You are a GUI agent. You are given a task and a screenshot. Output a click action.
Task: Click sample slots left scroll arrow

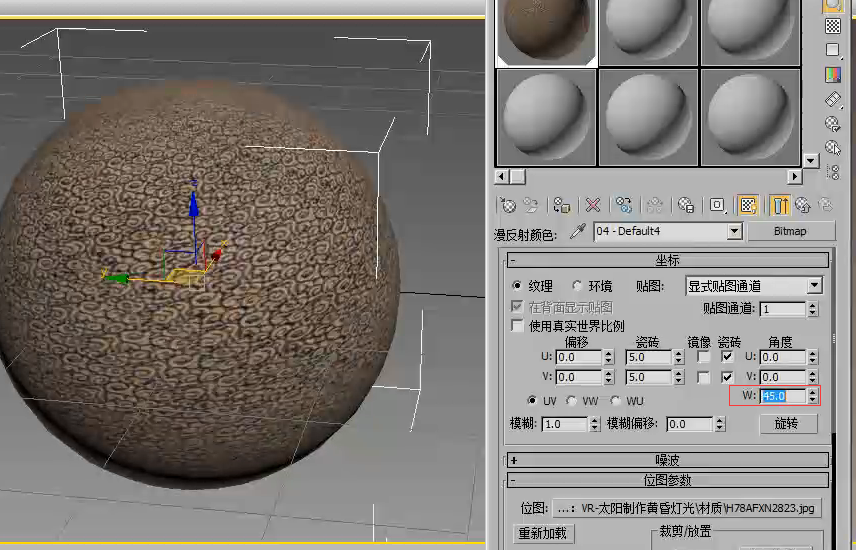[x=501, y=176]
